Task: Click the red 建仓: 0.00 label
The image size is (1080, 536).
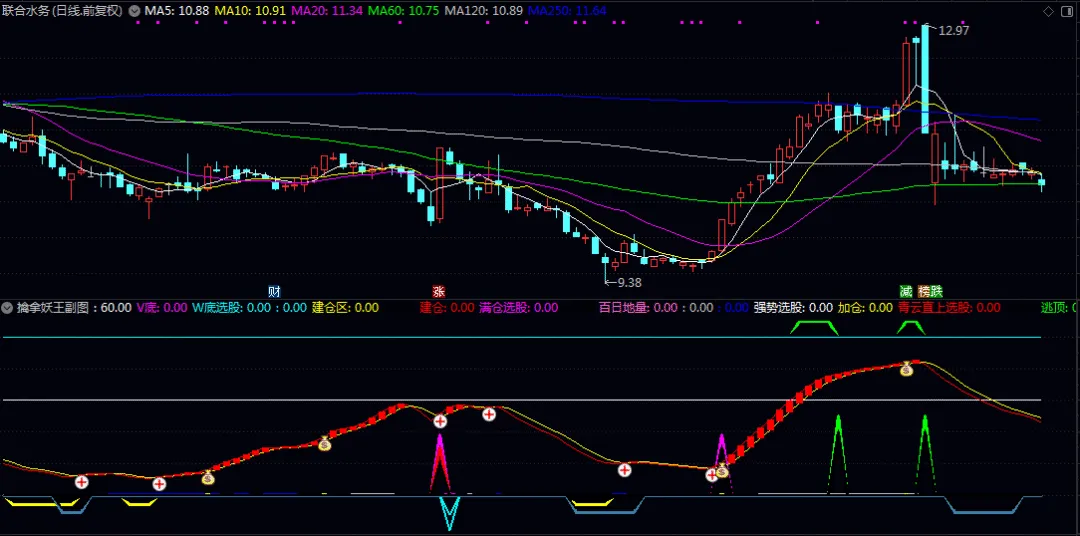Action: coord(447,307)
